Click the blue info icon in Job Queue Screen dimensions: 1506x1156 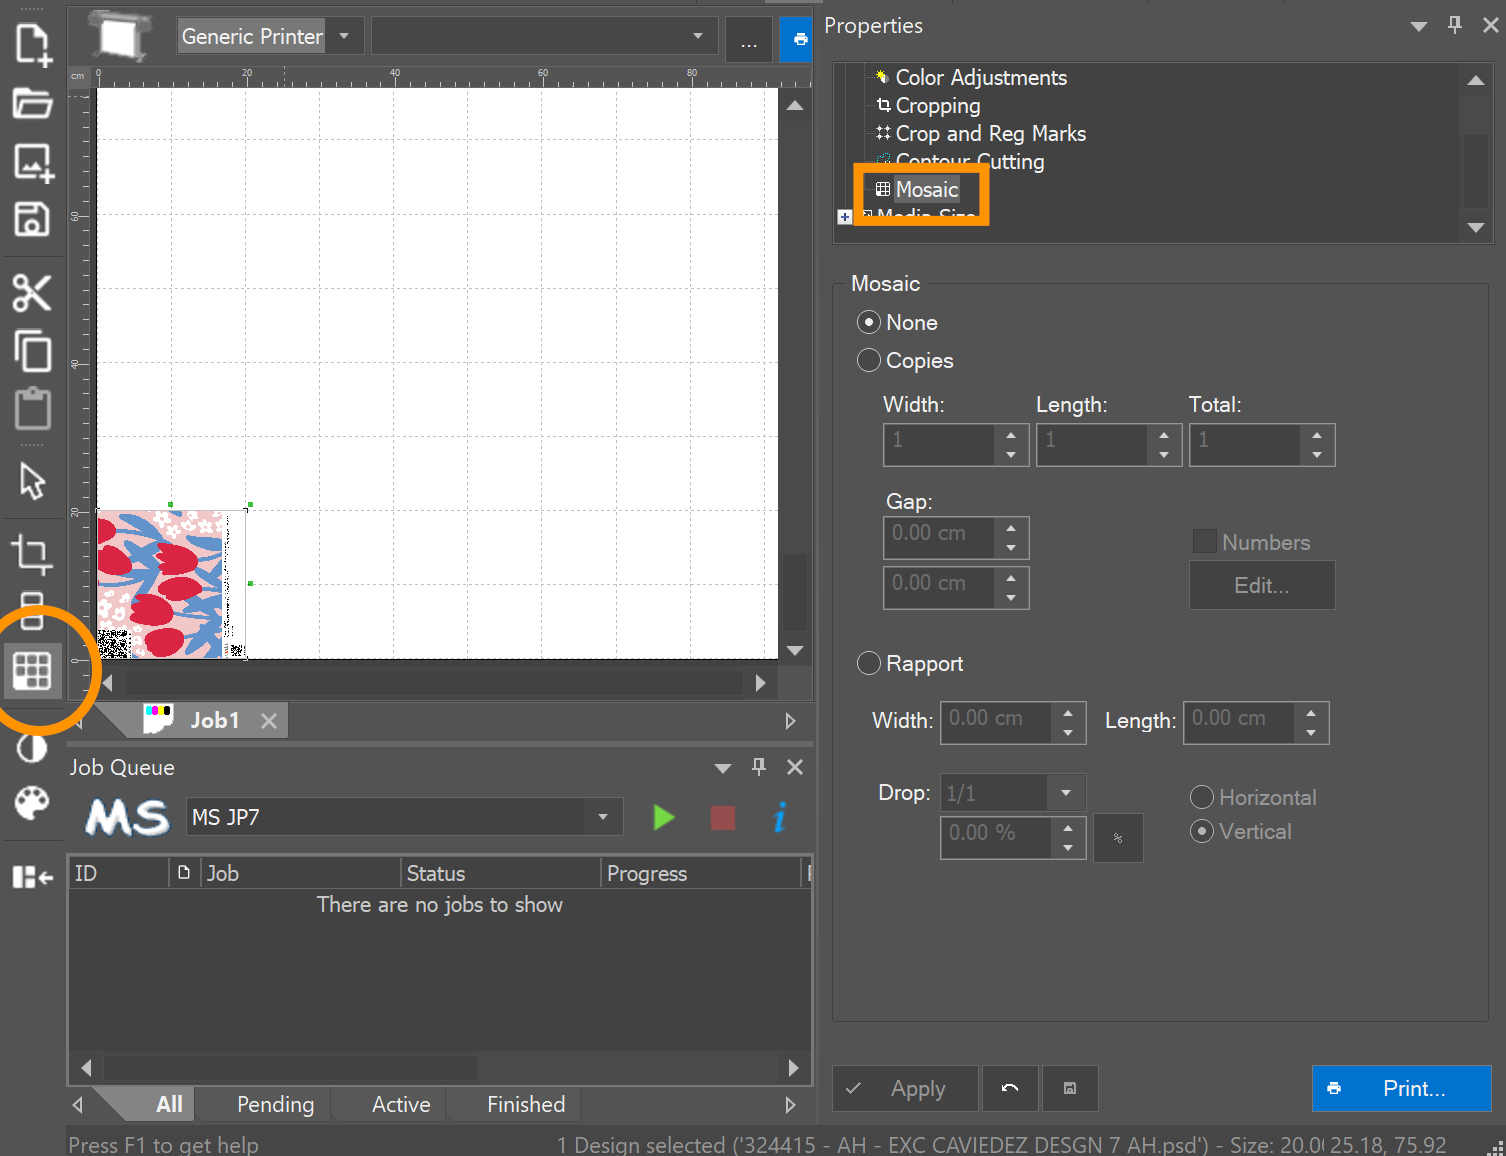point(780,817)
